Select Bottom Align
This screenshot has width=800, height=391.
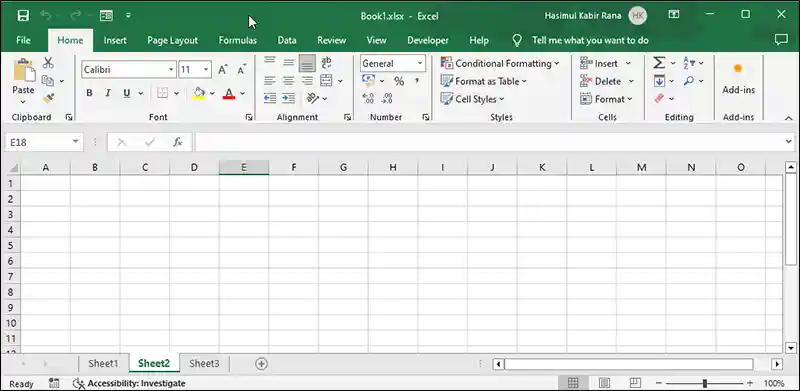307,63
